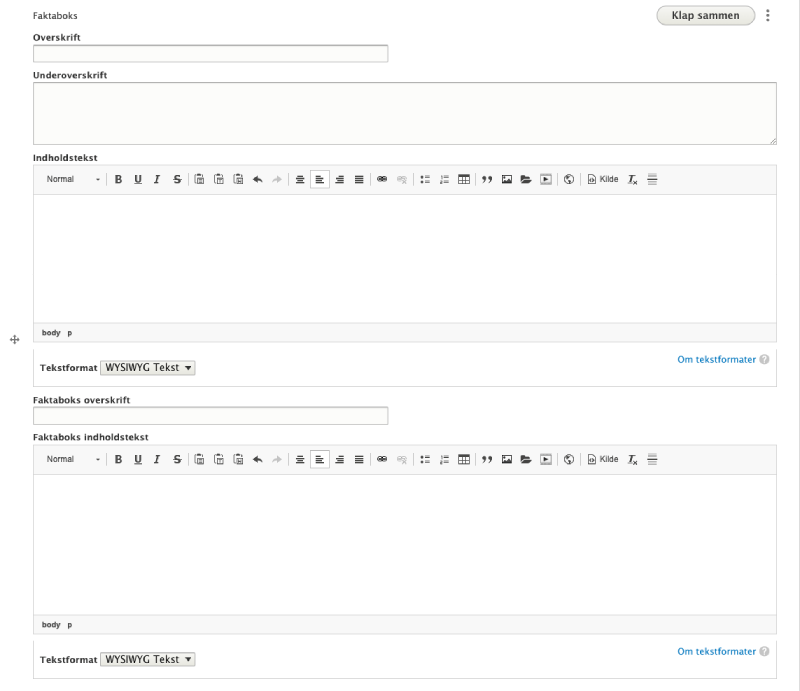The image size is (800, 691).
Task: Open the three-dot menu beside Klap sammen
Action: (x=768, y=16)
